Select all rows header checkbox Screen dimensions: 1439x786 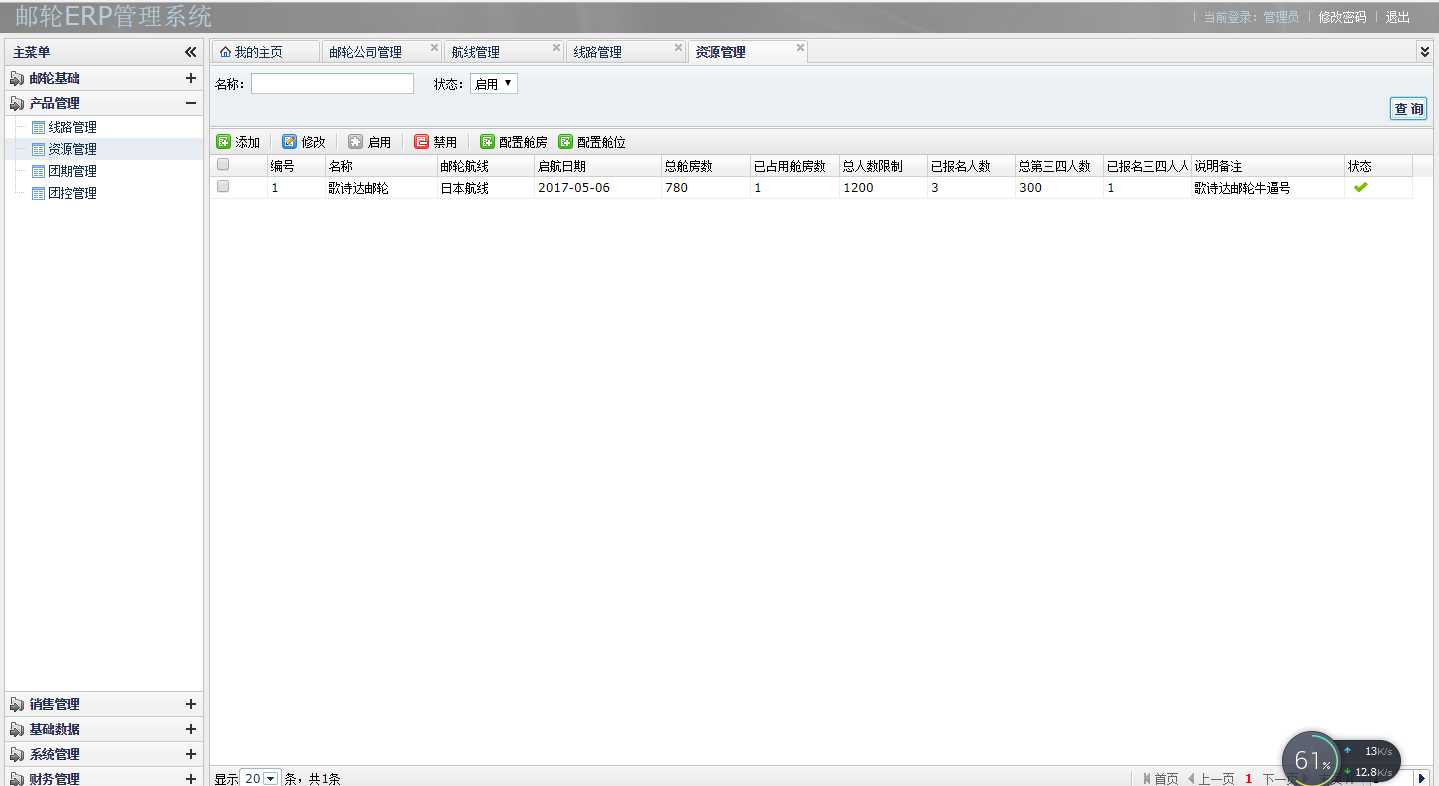click(223, 165)
